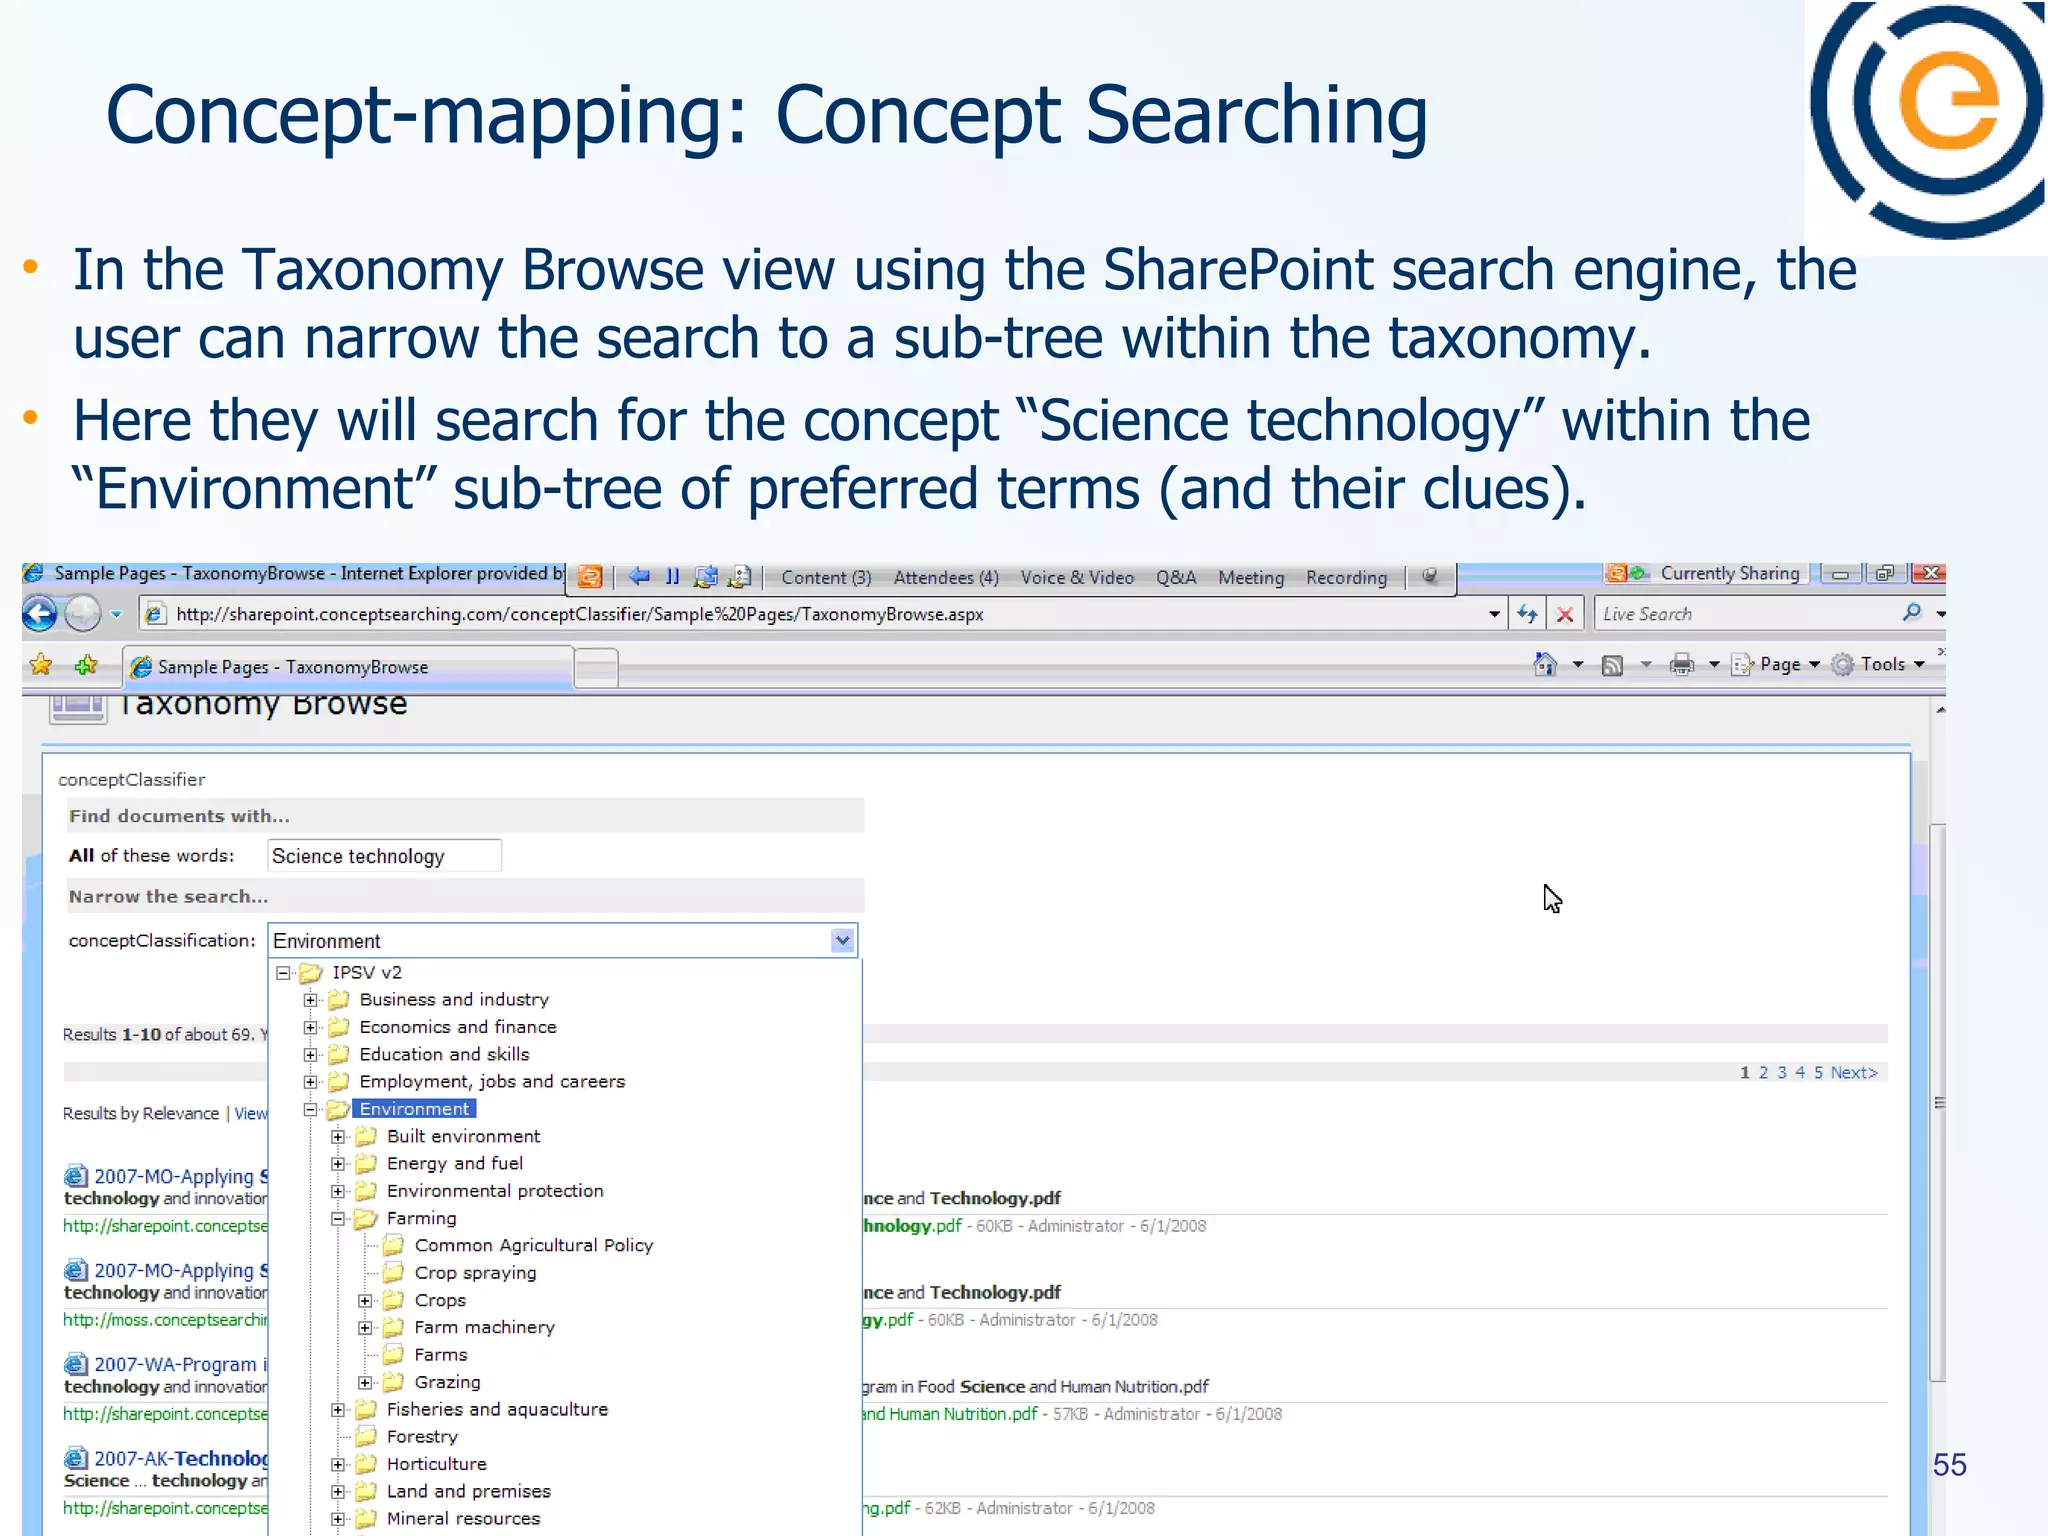Select the Crop spraying folder

point(475,1272)
